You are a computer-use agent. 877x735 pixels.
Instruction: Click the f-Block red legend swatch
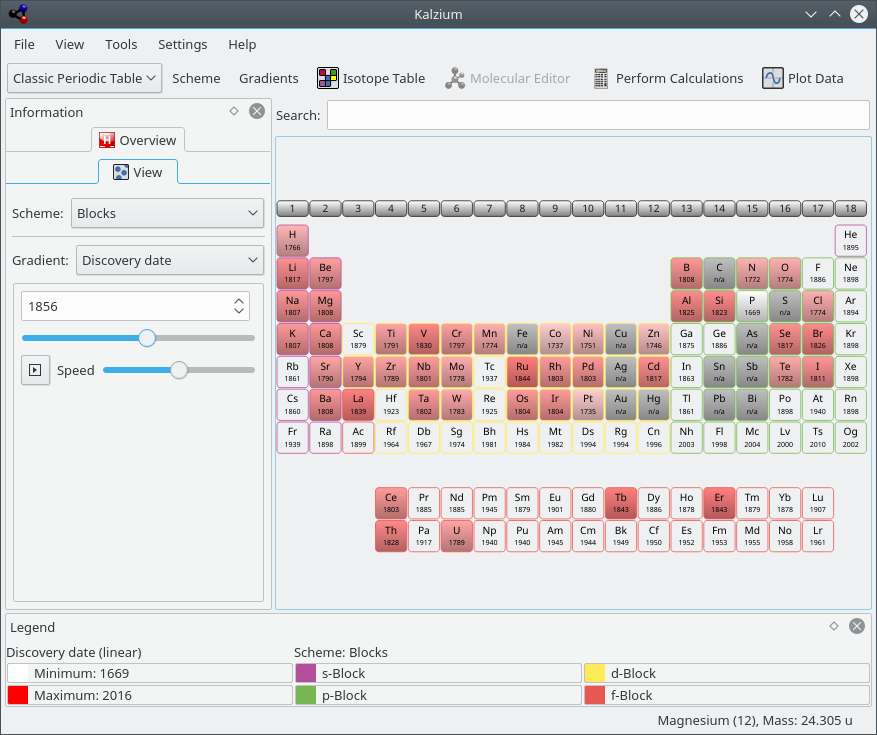[x=595, y=695]
